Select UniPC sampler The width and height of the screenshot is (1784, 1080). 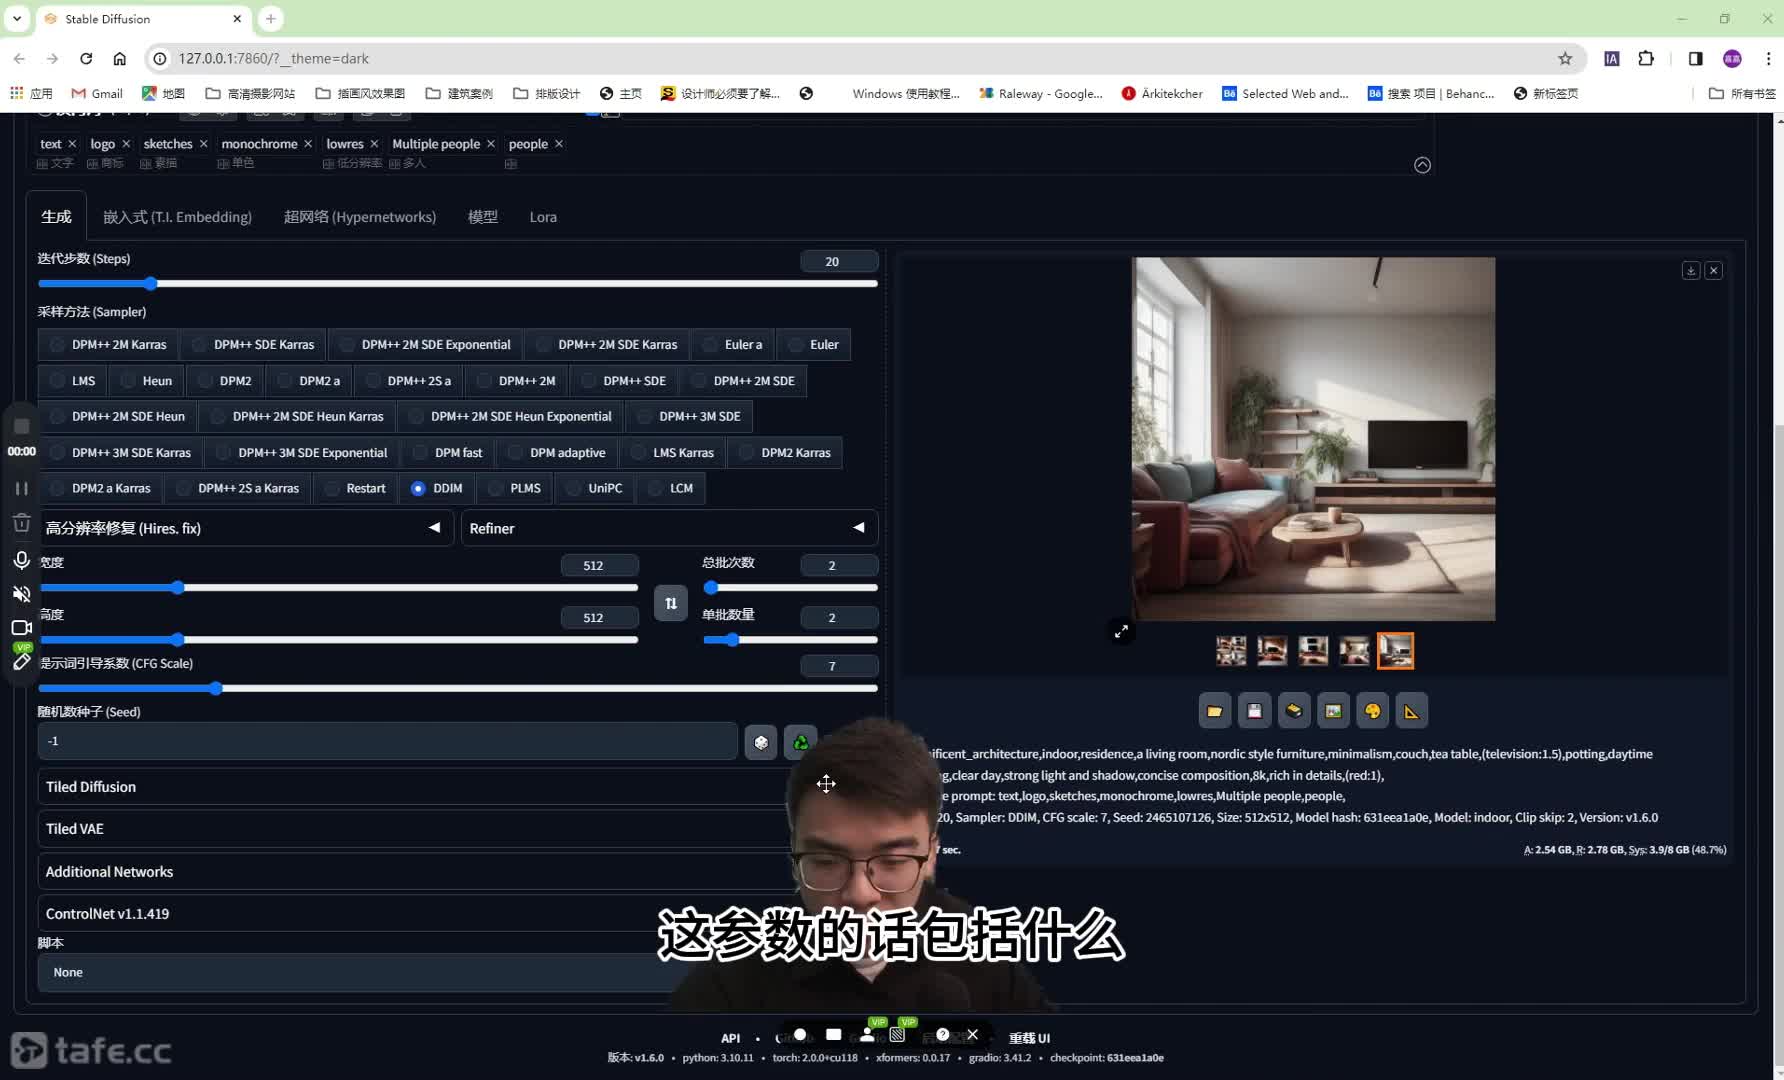(x=594, y=488)
